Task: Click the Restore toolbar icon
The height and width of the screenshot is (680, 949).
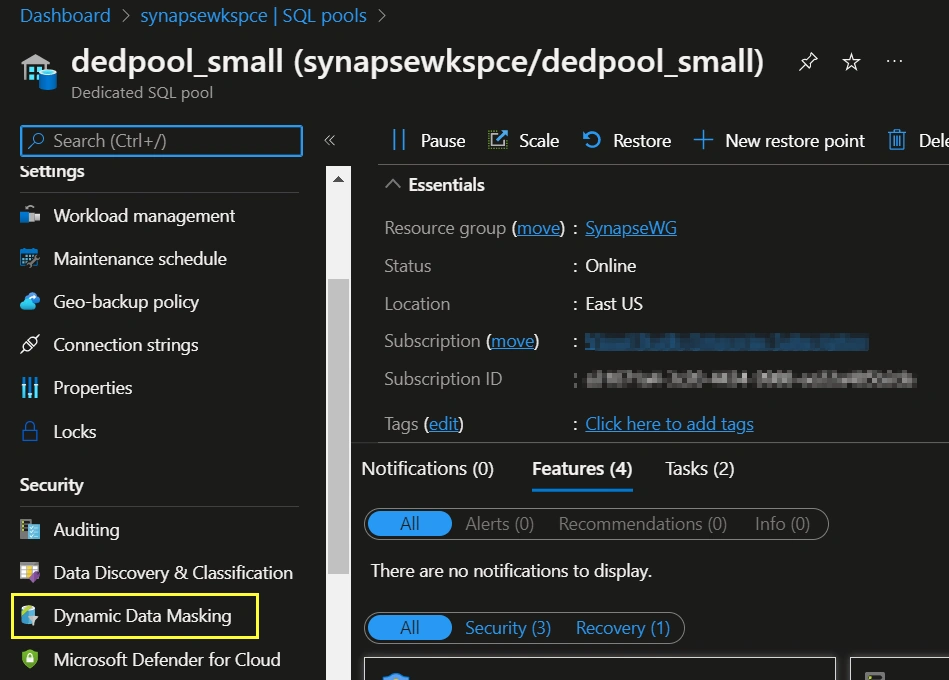Action: click(591, 140)
